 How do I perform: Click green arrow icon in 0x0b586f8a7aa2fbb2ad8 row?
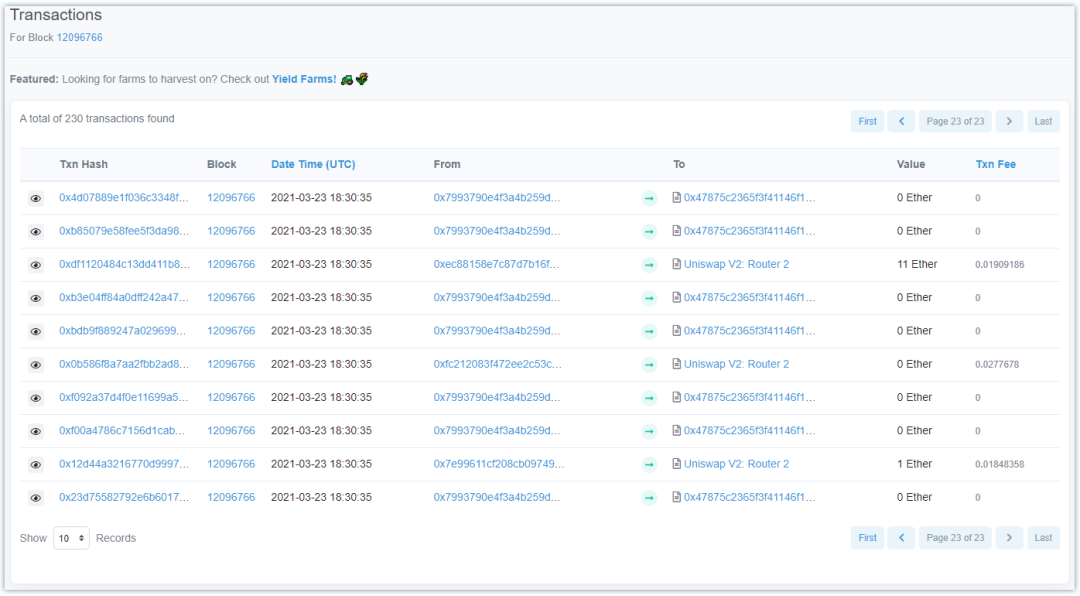point(649,364)
